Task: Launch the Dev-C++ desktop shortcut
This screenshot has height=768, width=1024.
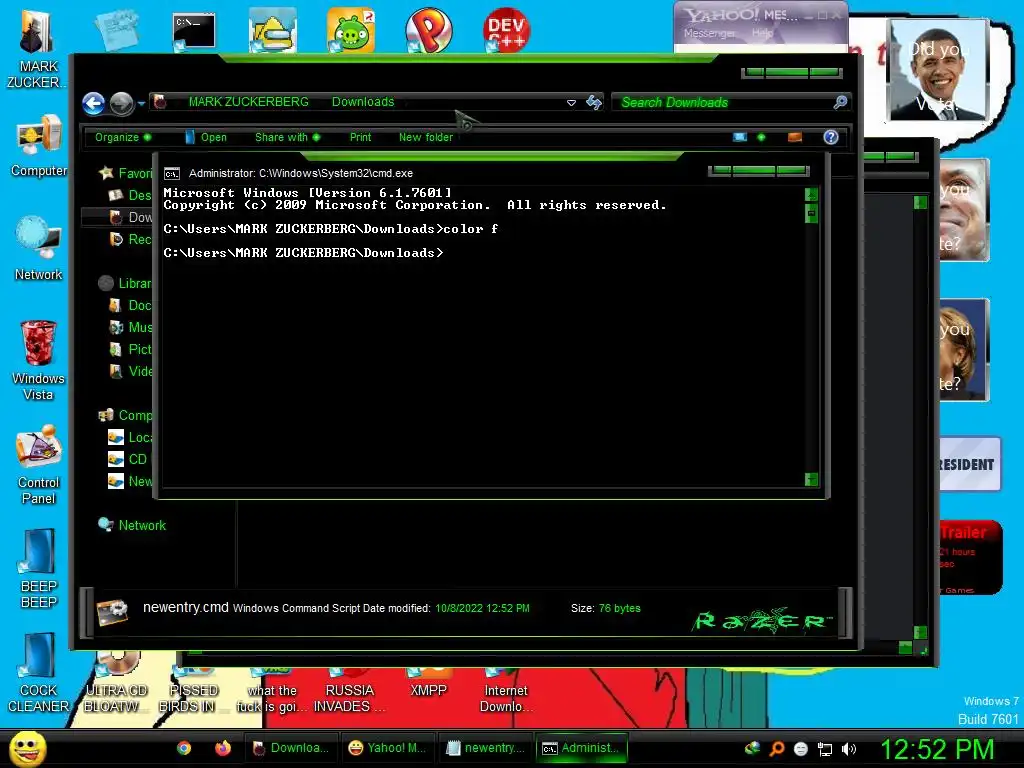Action: coord(506,29)
